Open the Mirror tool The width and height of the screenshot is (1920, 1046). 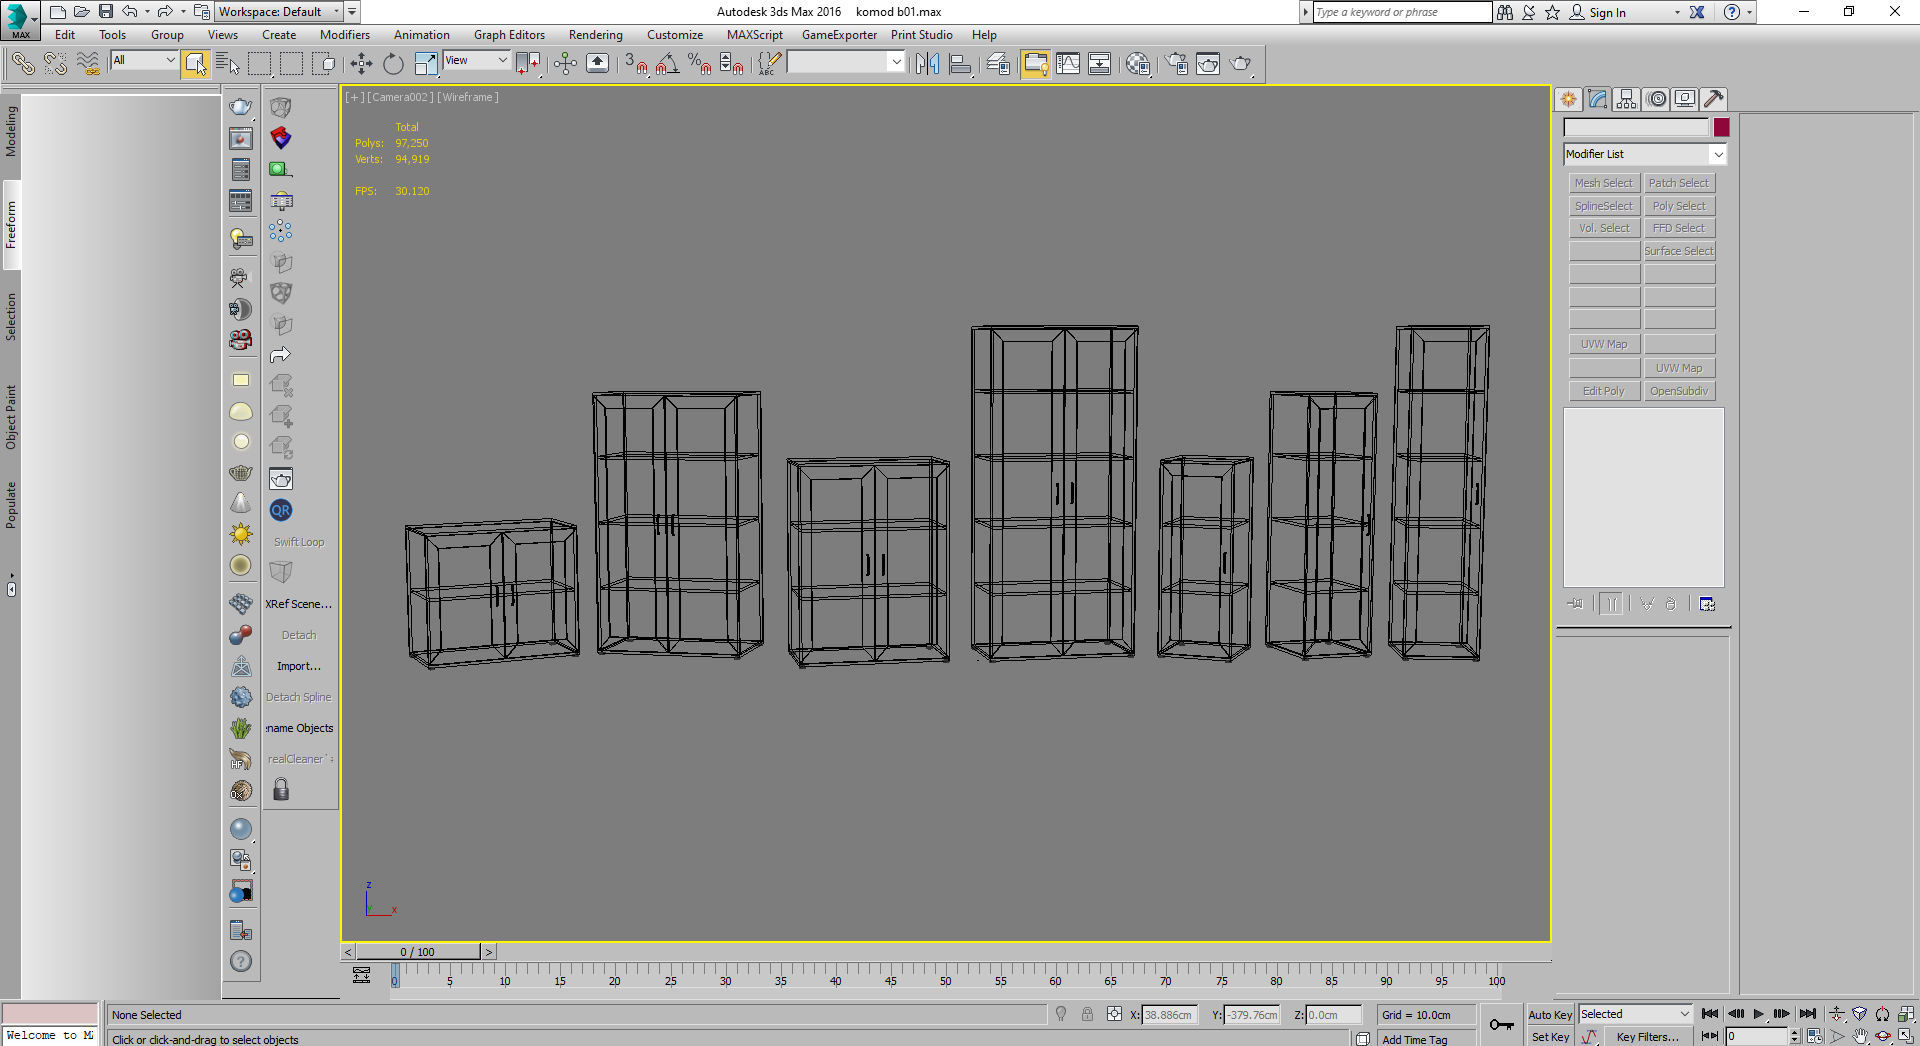(x=927, y=64)
